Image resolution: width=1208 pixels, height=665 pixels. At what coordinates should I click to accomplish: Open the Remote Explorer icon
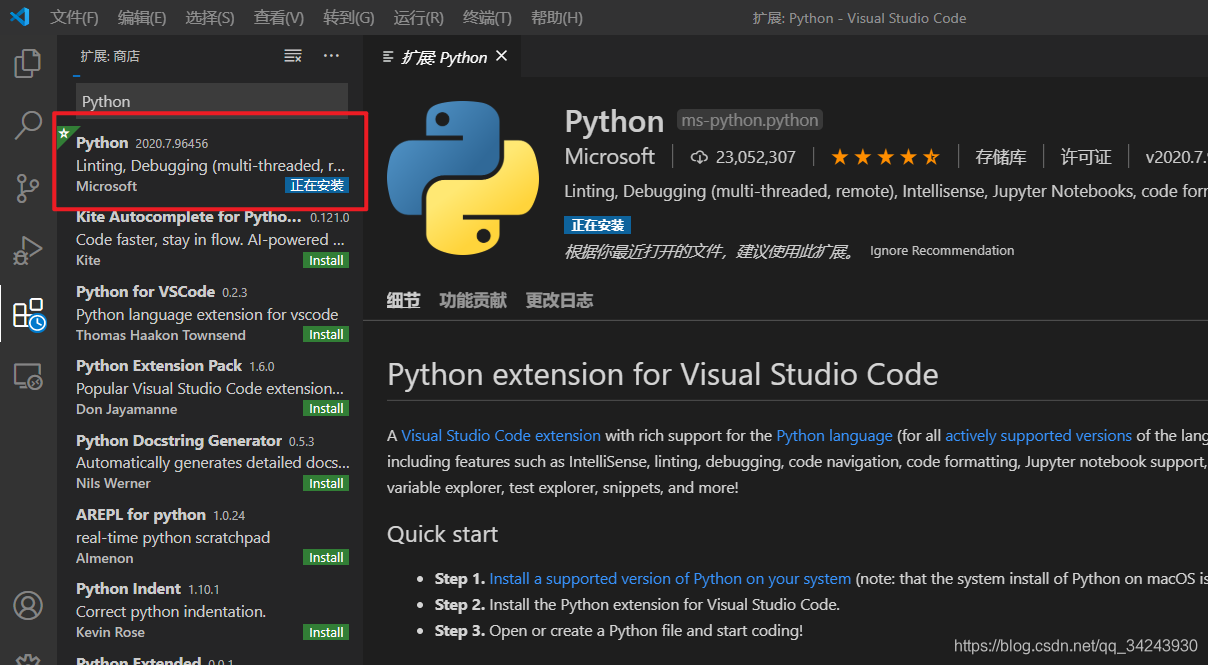28,376
